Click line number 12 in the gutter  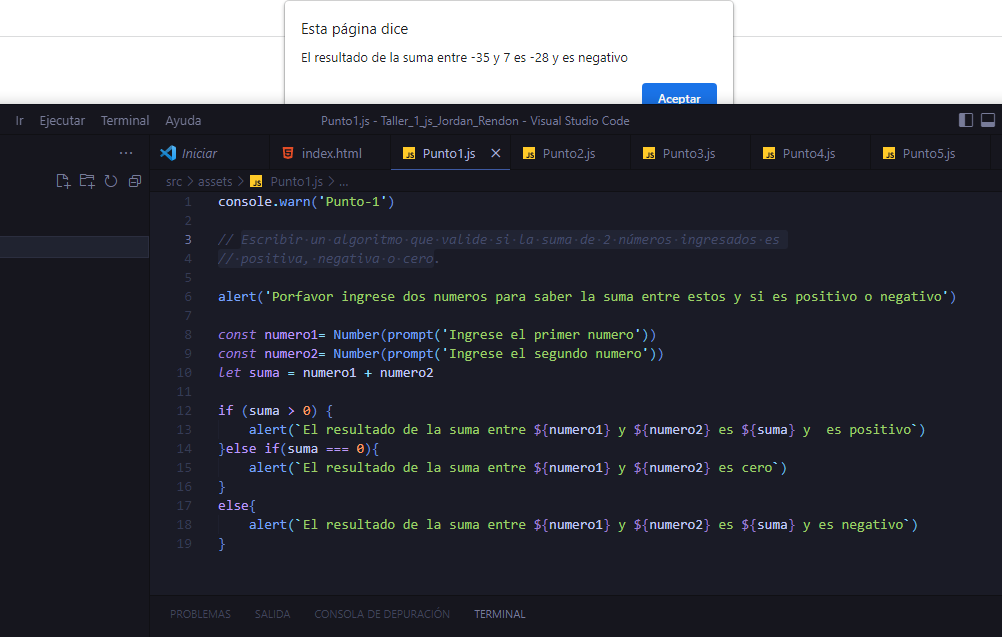[184, 411]
